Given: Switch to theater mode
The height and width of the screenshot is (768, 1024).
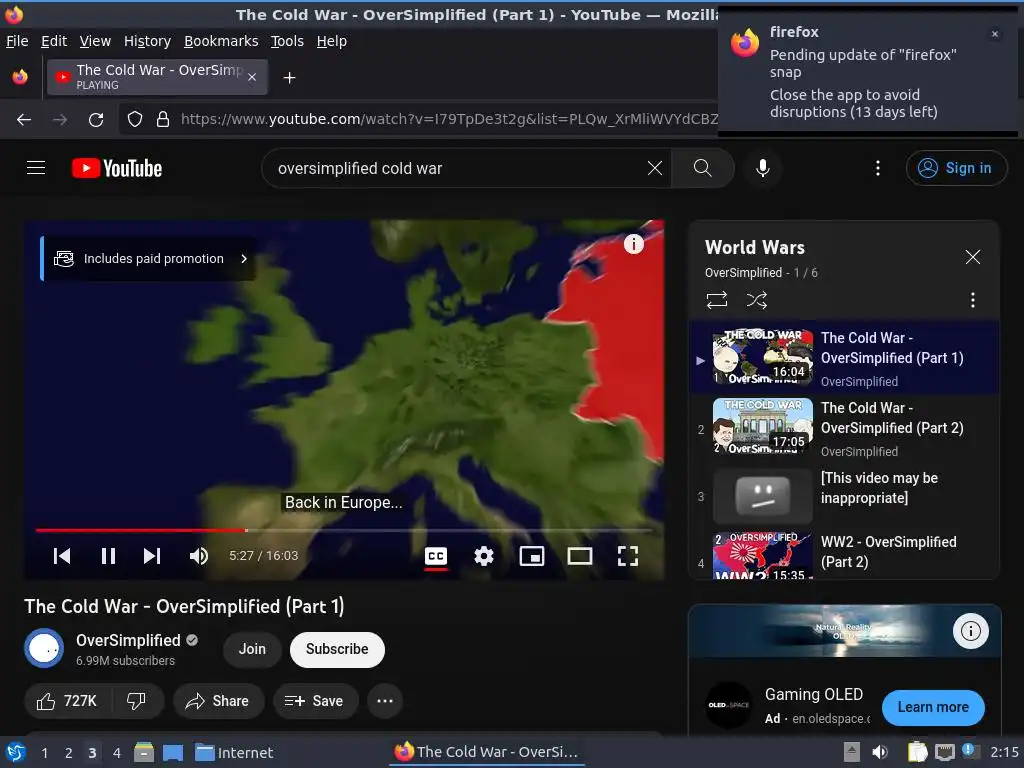Looking at the screenshot, I should (580, 556).
